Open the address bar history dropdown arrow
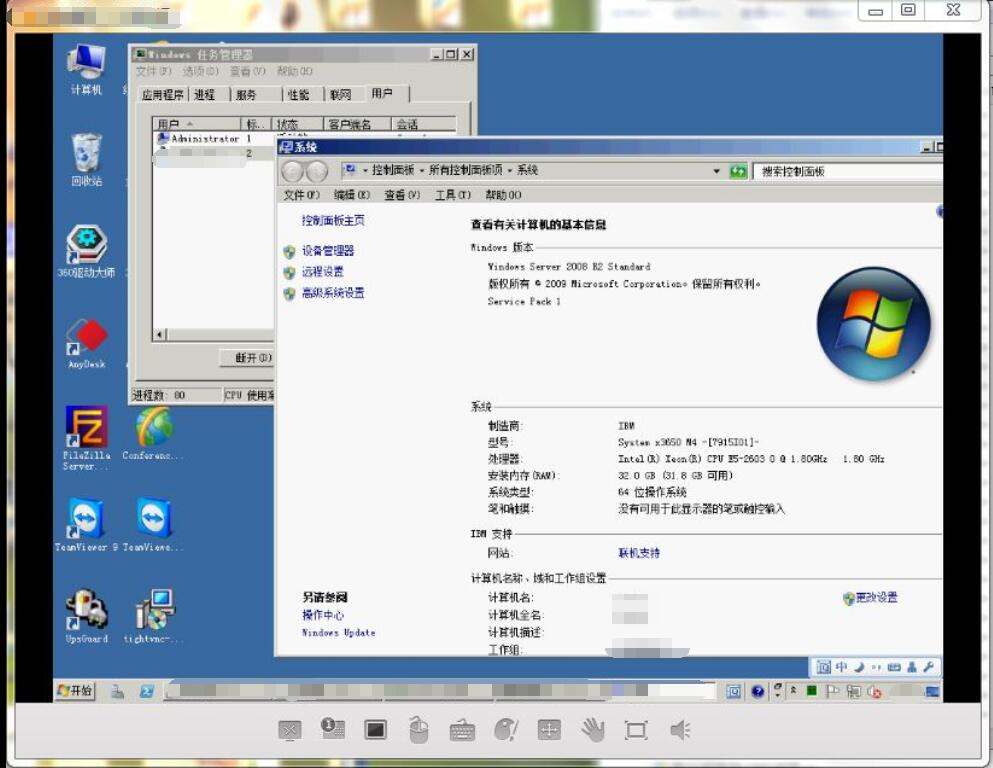Viewport: 993px width, 768px height. pos(716,171)
